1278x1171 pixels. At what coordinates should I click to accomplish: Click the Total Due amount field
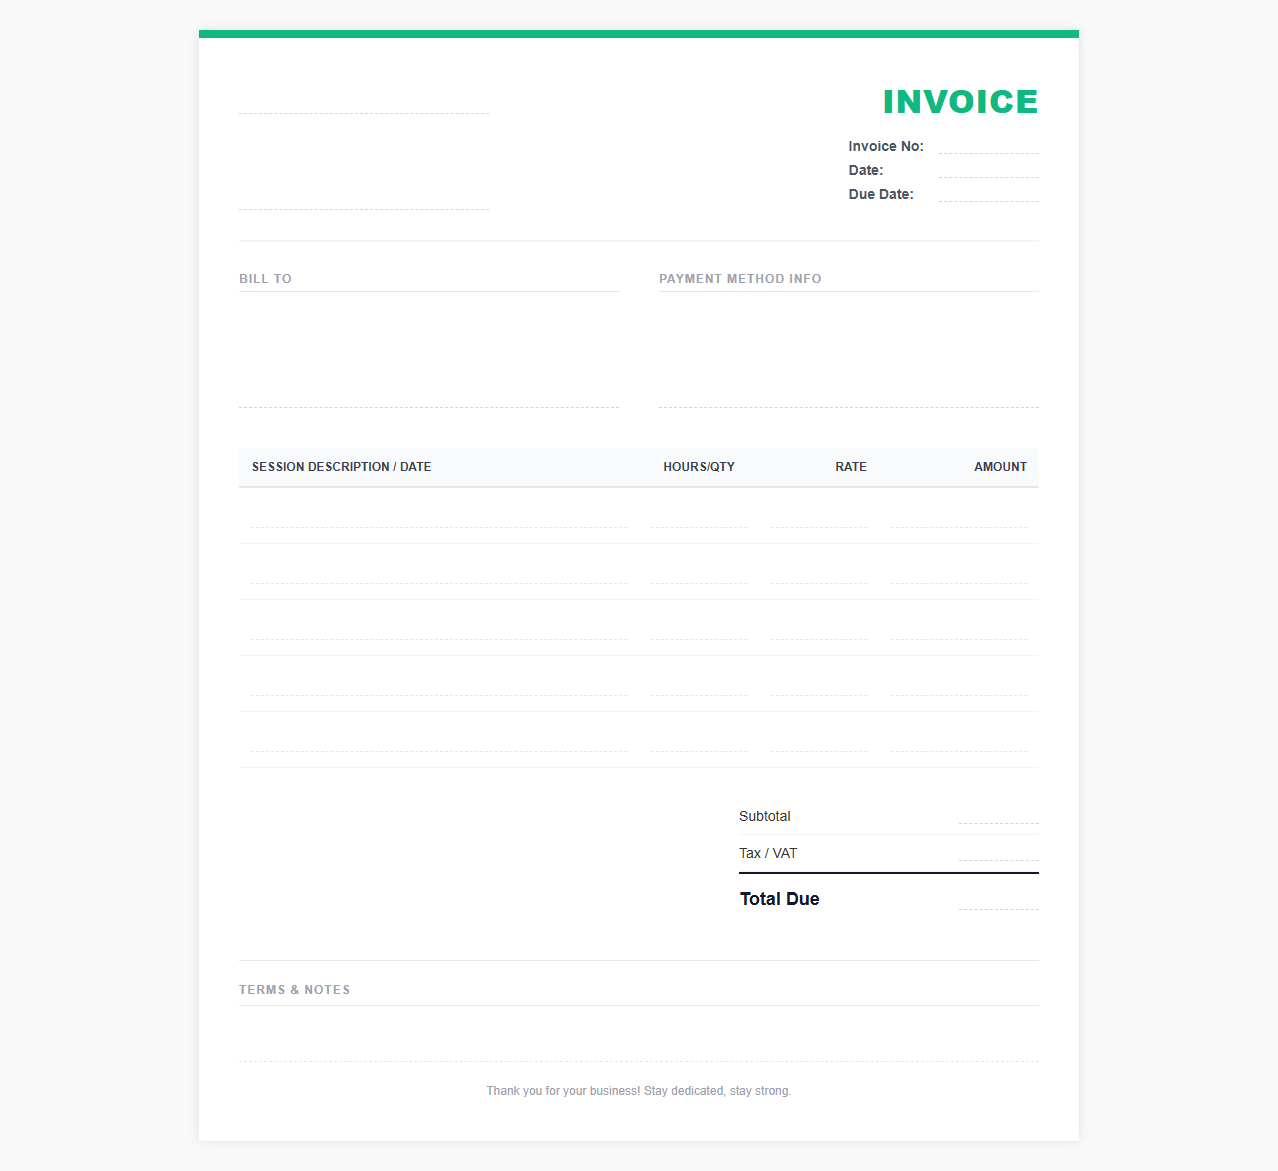tap(998, 899)
